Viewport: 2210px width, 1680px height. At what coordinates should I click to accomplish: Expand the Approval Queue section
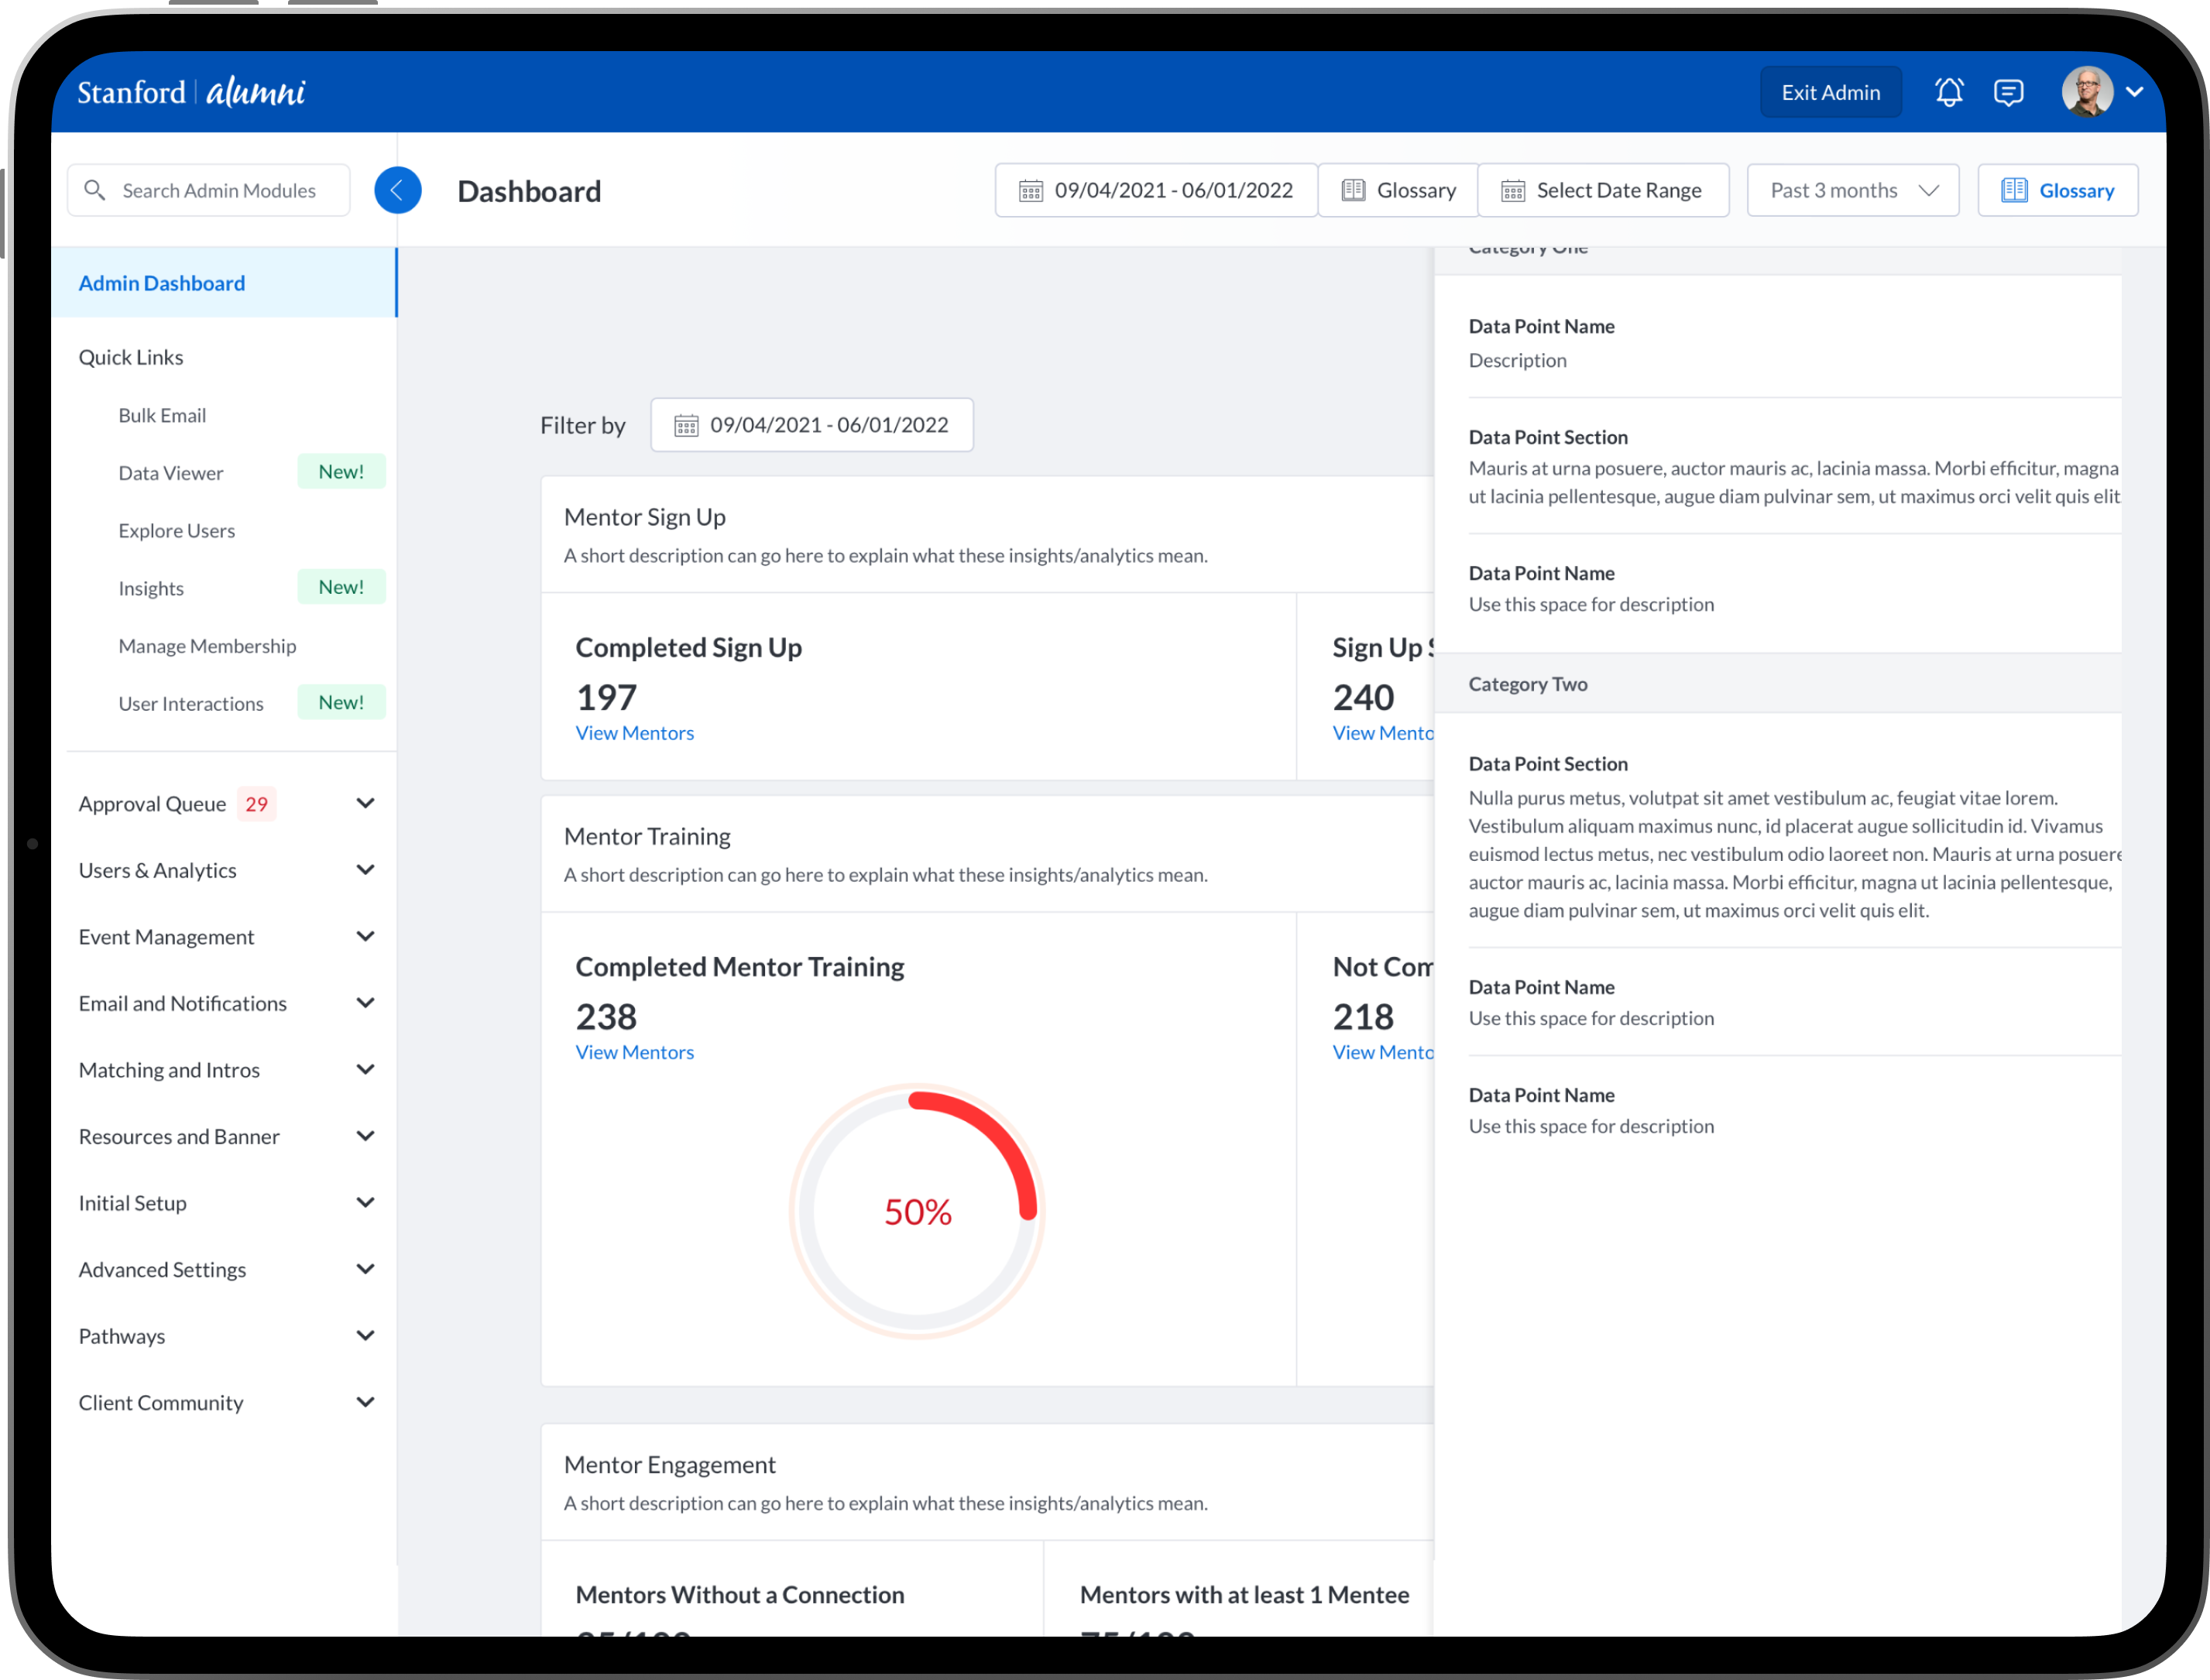point(365,804)
